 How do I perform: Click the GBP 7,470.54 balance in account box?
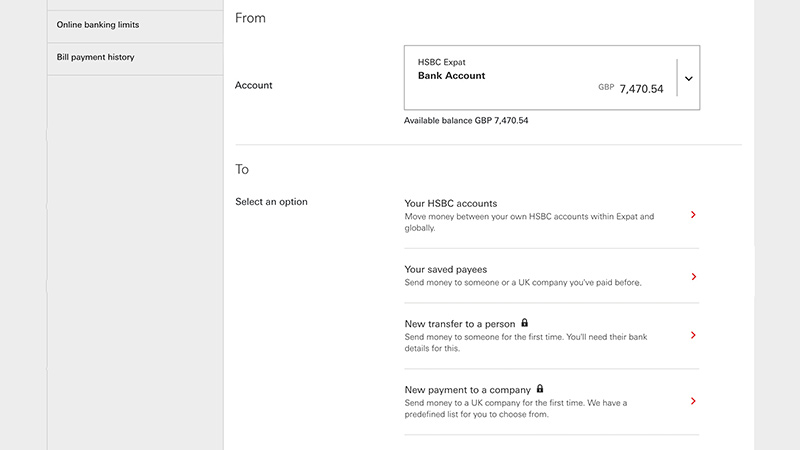click(x=631, y=89)
